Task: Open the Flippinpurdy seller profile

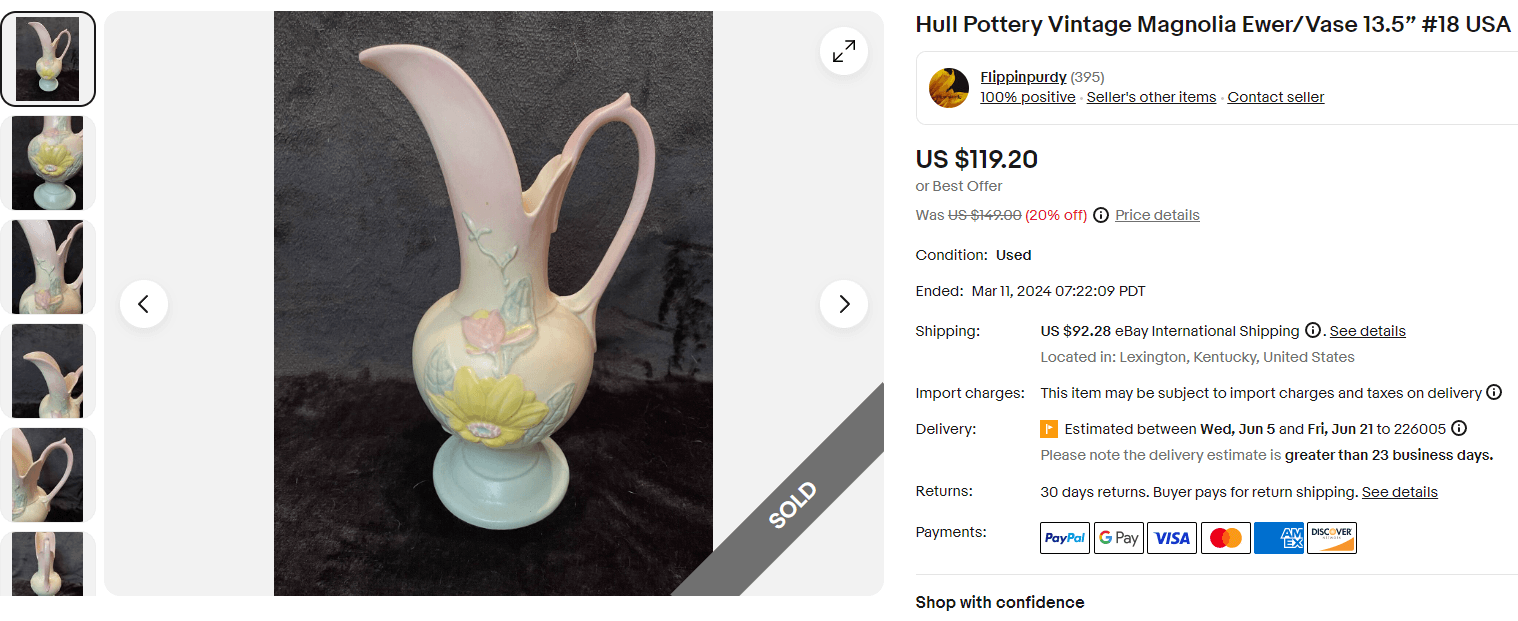Action: [x=1023, y=77]
